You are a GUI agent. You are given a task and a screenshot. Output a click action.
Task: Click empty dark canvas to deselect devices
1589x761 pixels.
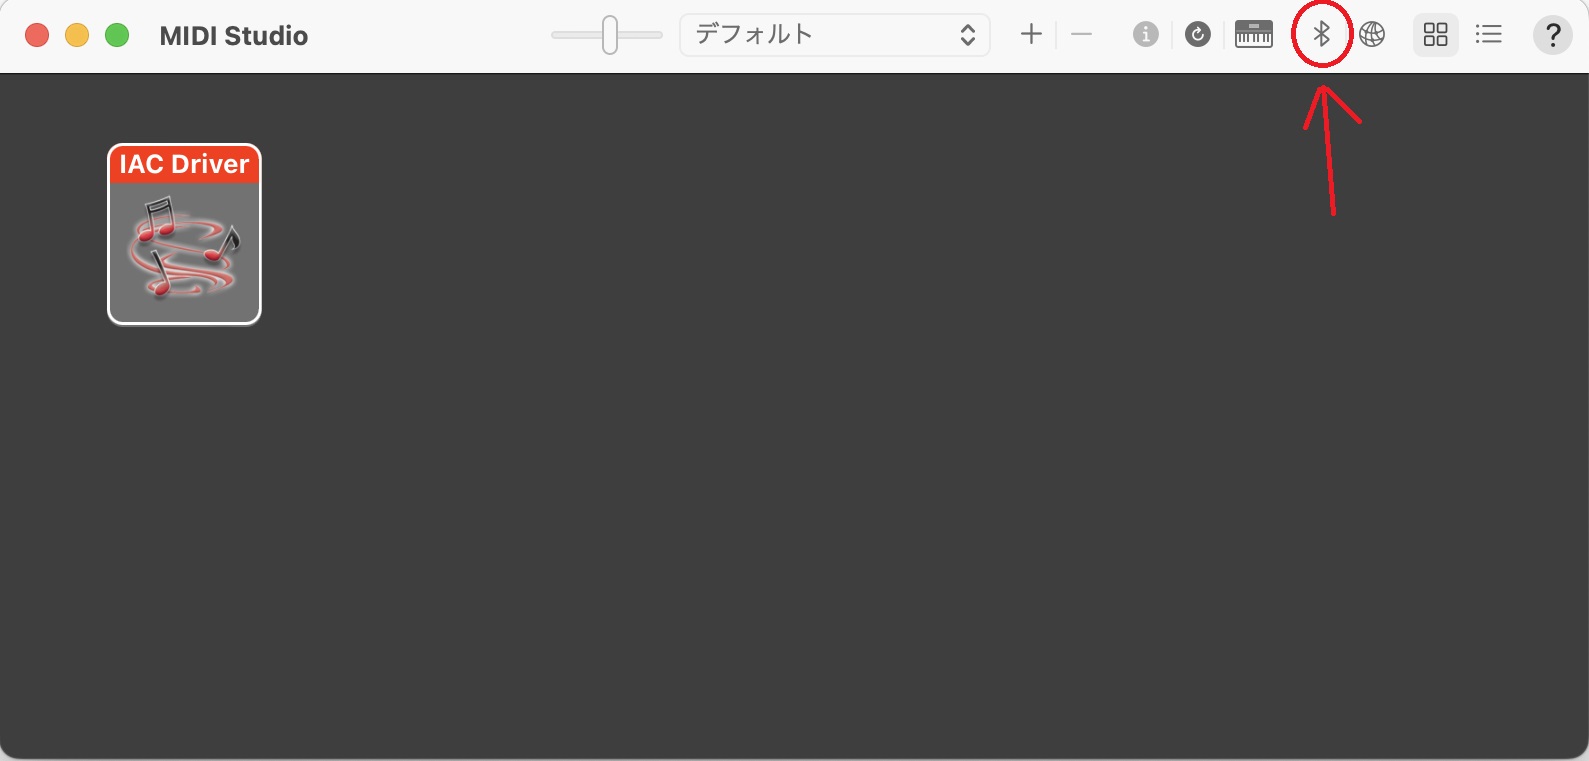[850, 450]
